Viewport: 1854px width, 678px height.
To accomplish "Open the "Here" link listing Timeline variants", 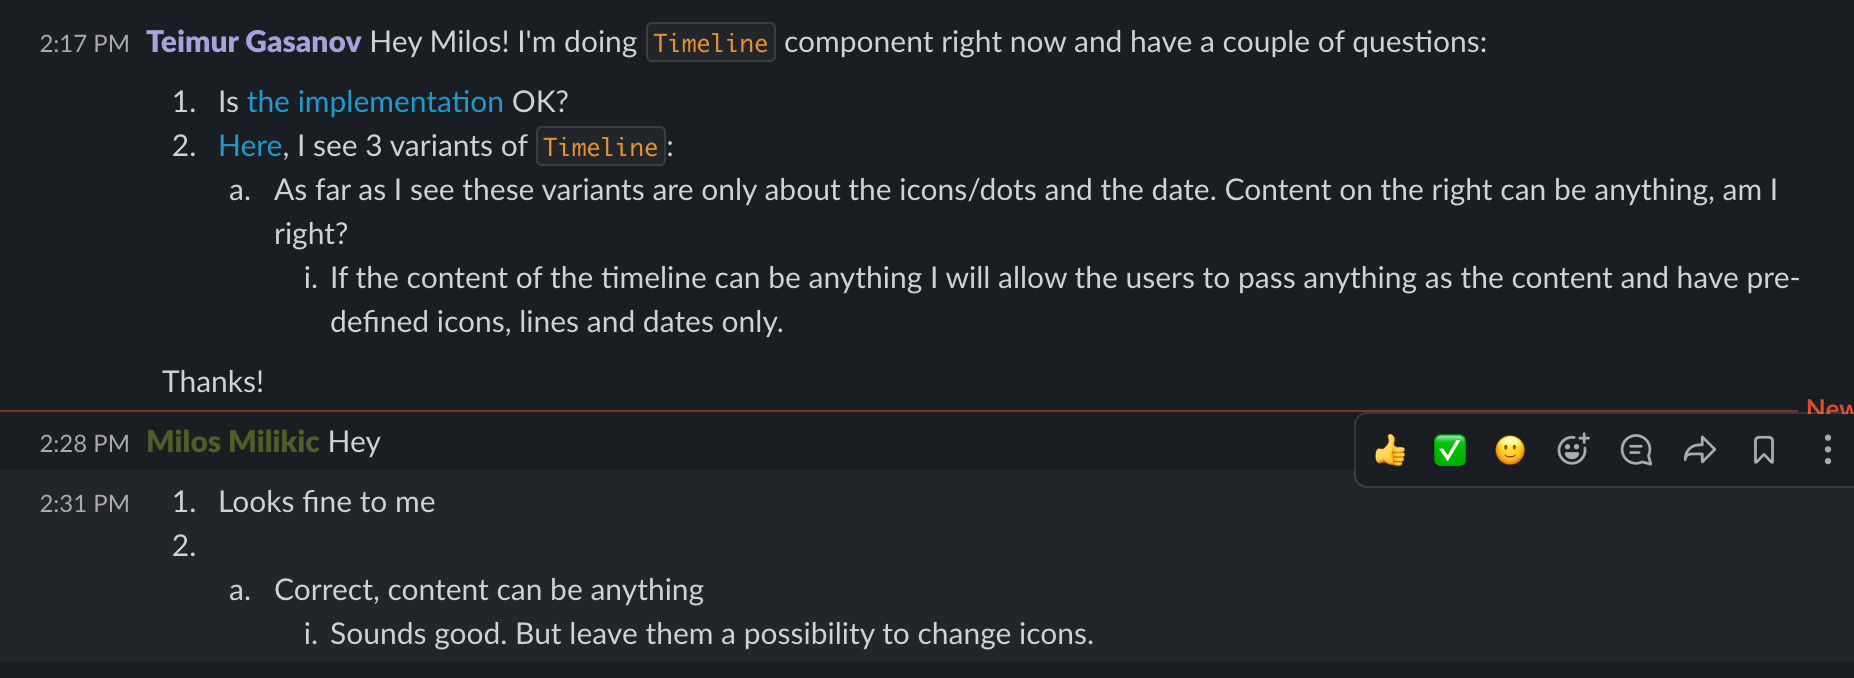I will [x=249, y=145].
